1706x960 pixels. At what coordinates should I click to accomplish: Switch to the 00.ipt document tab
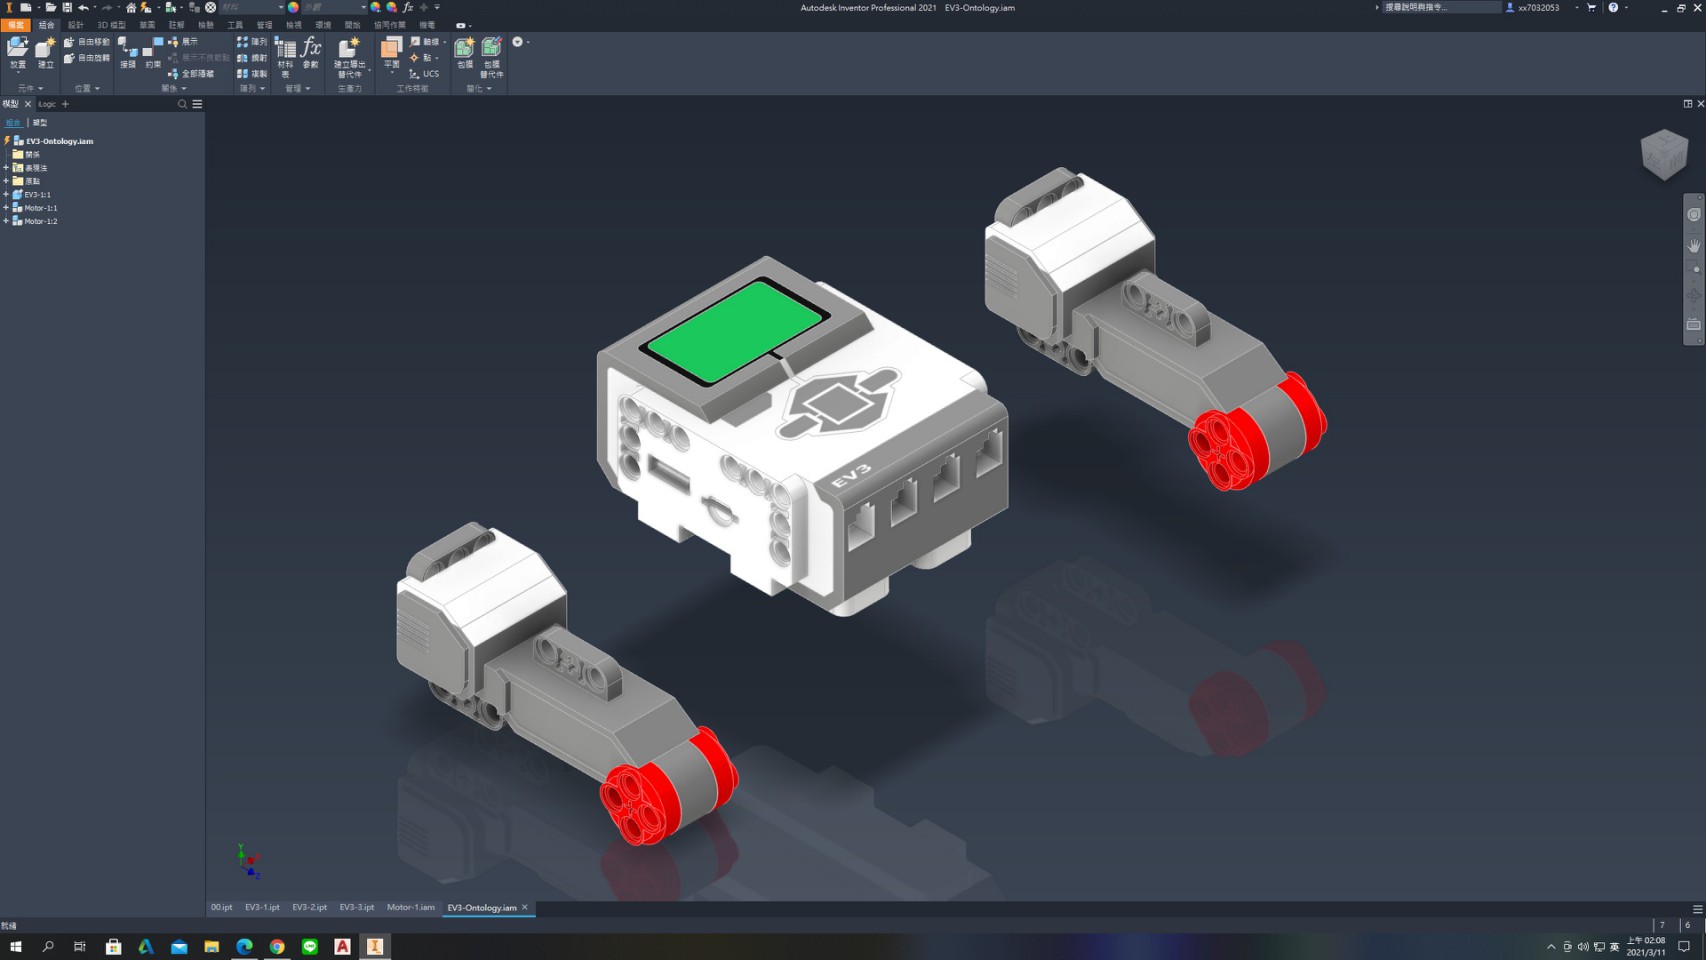221,908
